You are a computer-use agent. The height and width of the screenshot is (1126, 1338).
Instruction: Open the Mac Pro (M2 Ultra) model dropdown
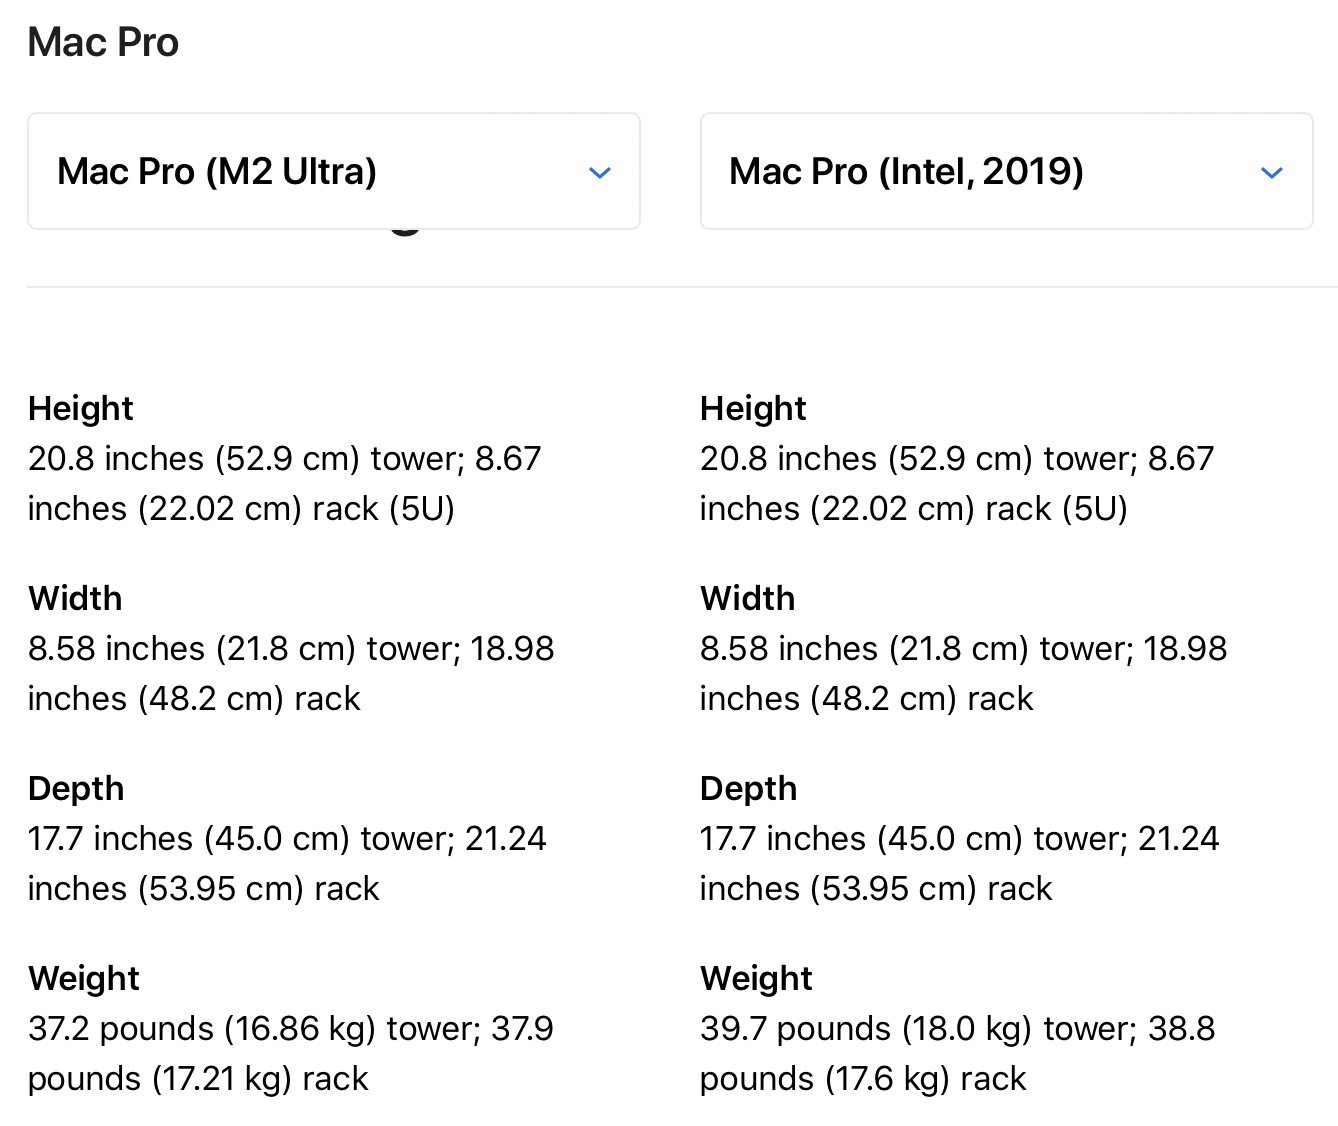(x=334, y=171)
